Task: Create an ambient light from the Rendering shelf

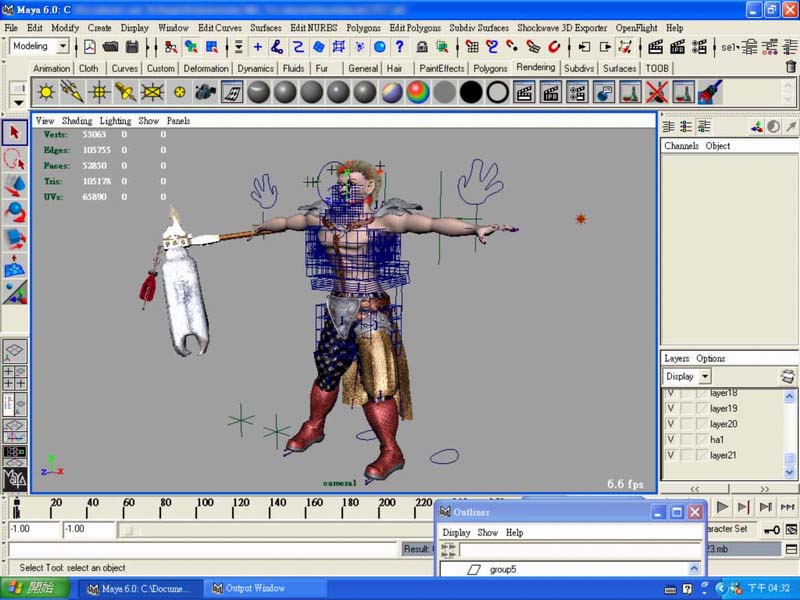Action: (46, 92)
